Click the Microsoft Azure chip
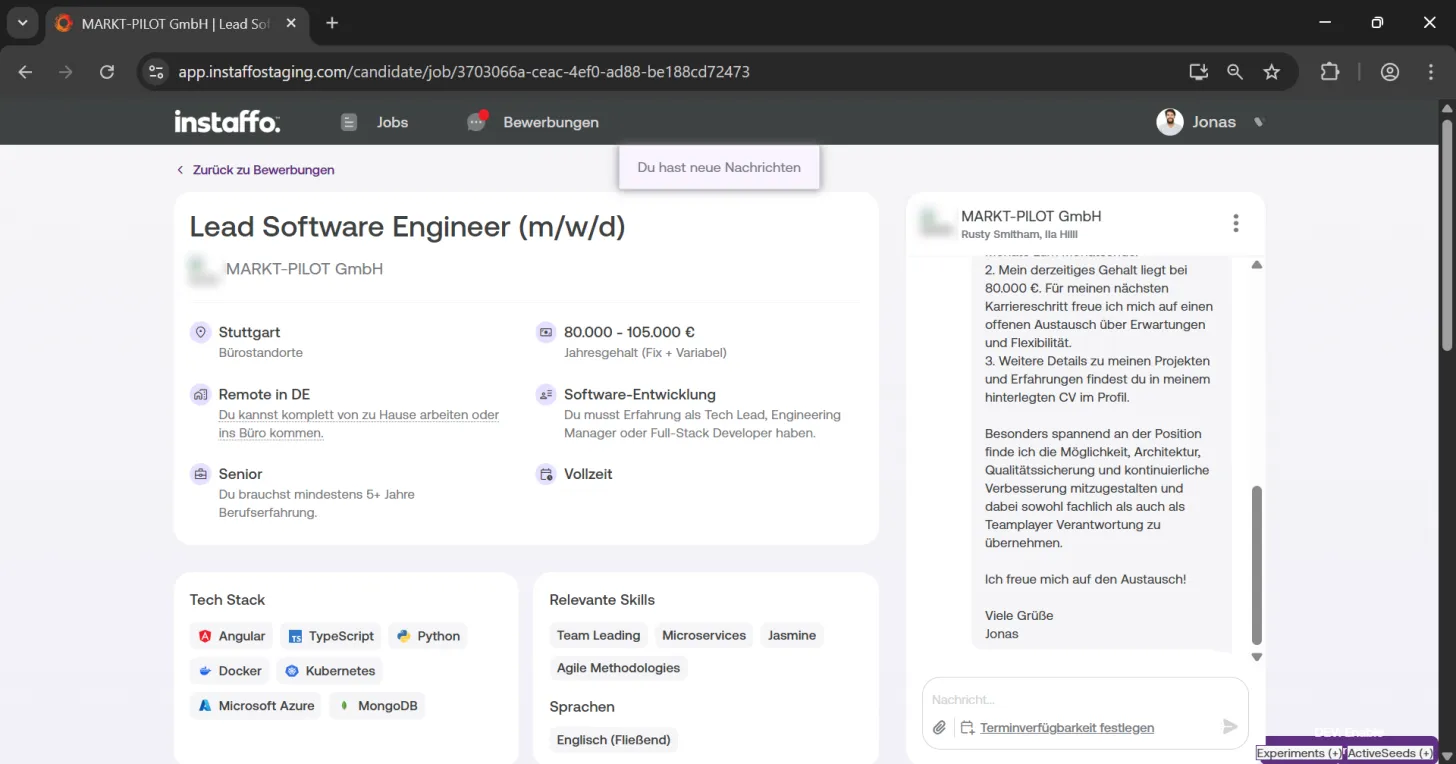The image size is (1456, 764). [x=256, y=706]
